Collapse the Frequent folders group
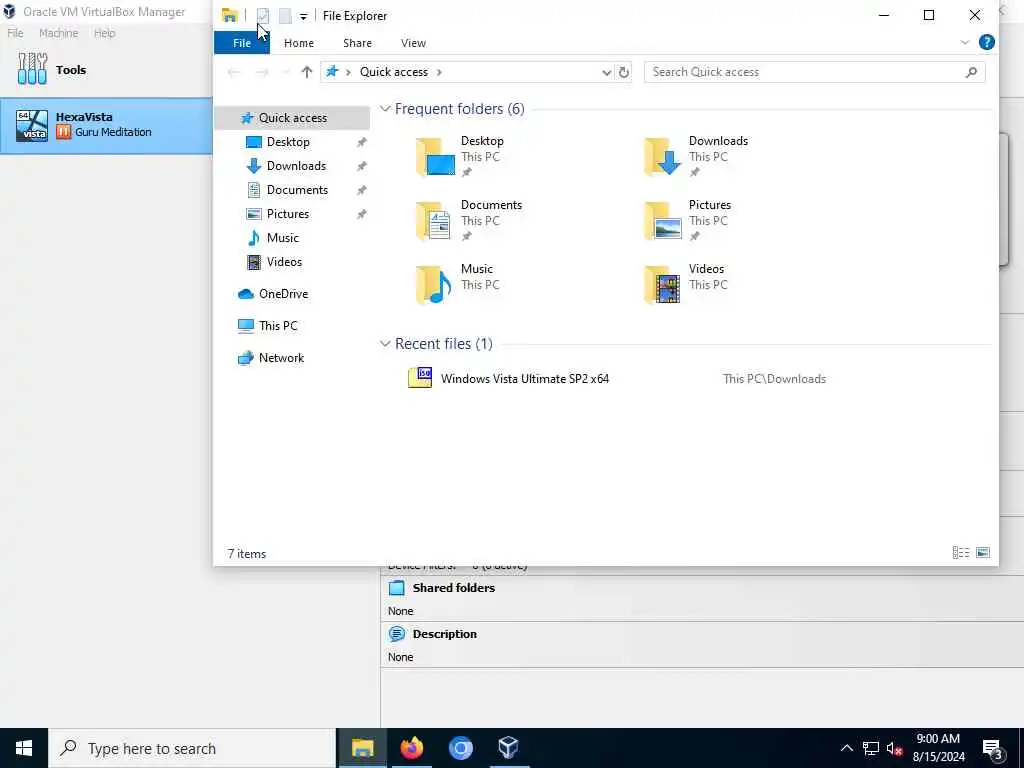 (x=385, y=109)
